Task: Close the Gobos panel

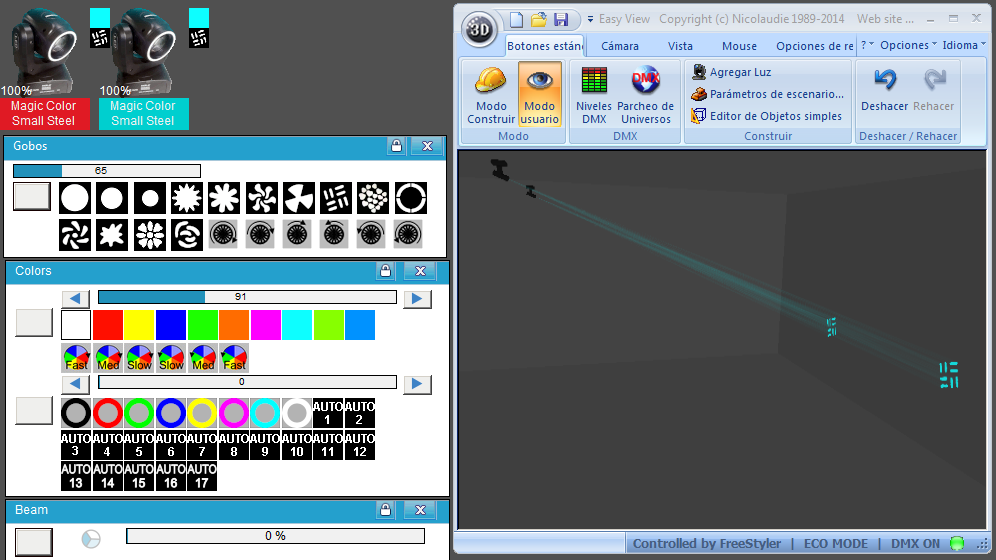Action: tap(427, 146)
